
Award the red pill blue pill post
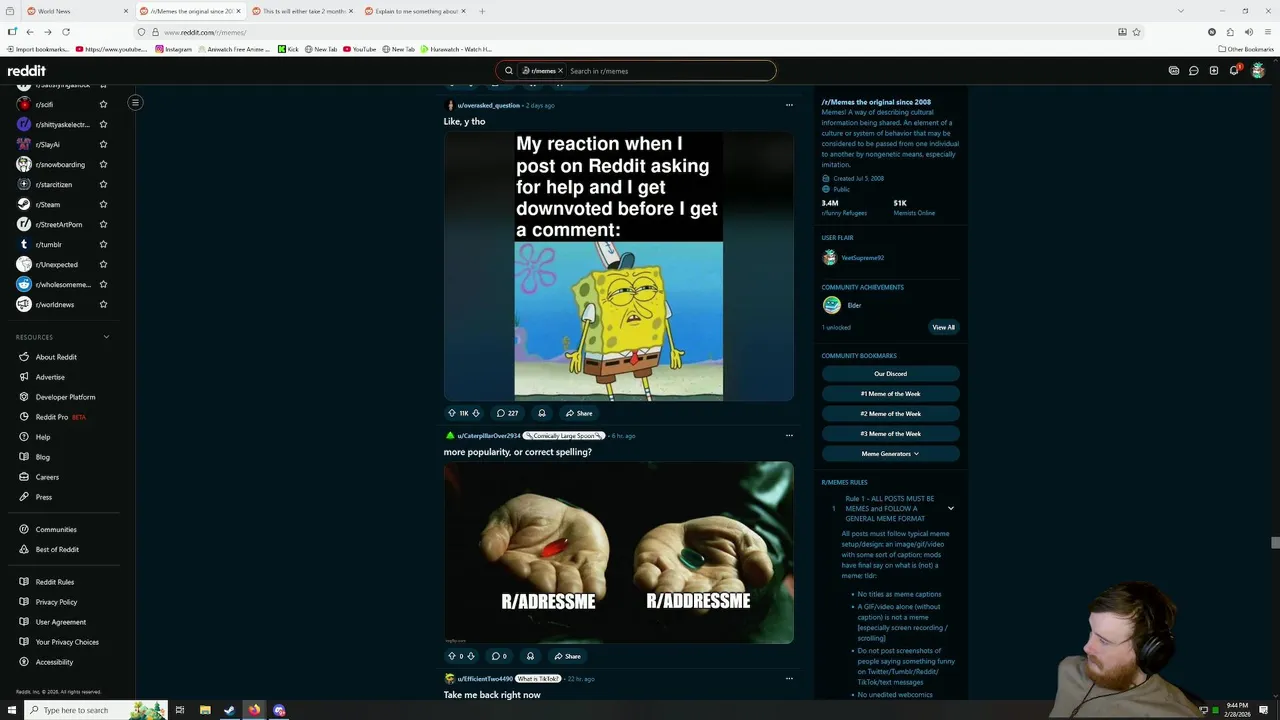coord(530,656)
